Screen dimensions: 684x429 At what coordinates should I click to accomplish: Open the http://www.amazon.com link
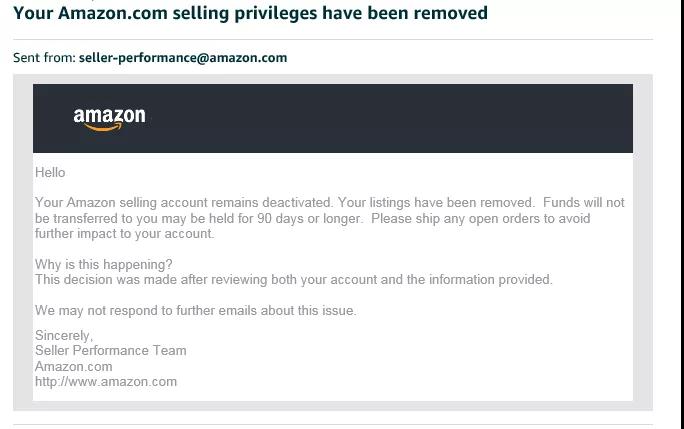tap(106, 382)
